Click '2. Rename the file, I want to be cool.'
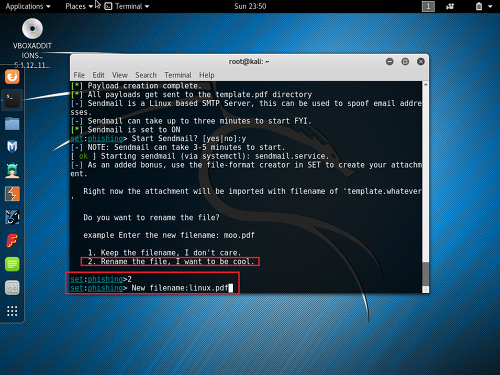Screen dimensions: 500x375 point(171,261)
